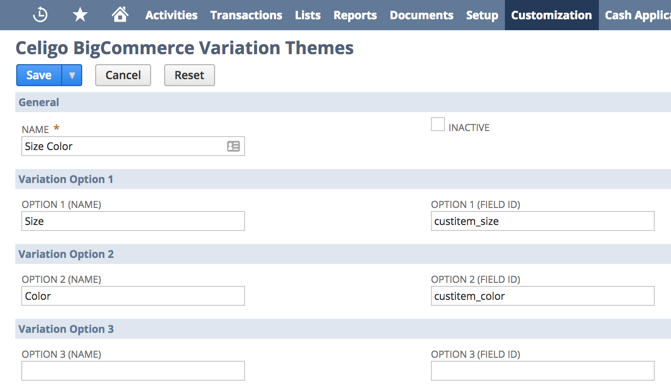The height and width of the screenshot is (388, 671).
Task: Click the OPTION 2 (NAME) label
Action: (62, 279)
